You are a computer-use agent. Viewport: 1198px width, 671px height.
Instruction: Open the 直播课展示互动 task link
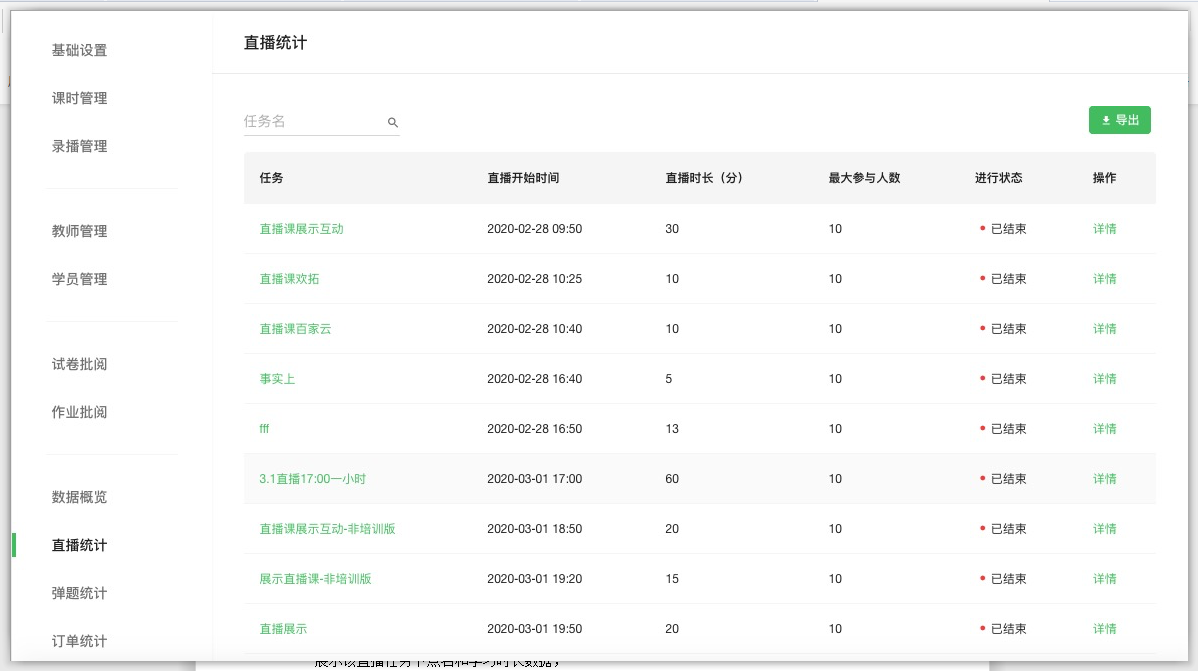[x=301, y=229]
